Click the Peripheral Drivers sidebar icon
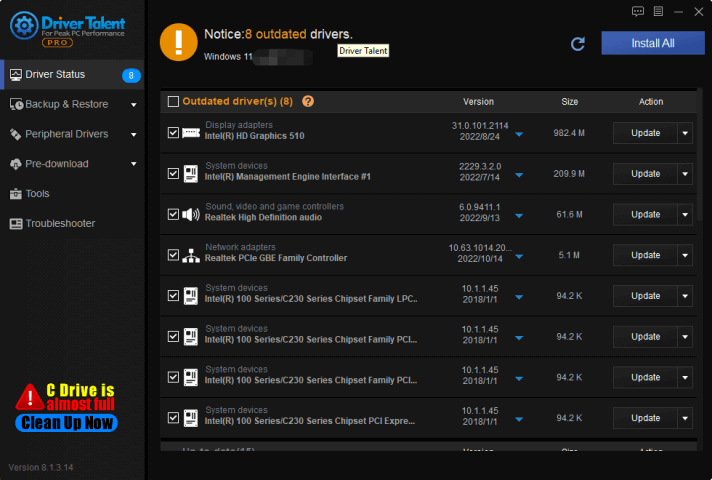This screenshot has height=480, width=712. pyautogui.click(x=15, y=134)
